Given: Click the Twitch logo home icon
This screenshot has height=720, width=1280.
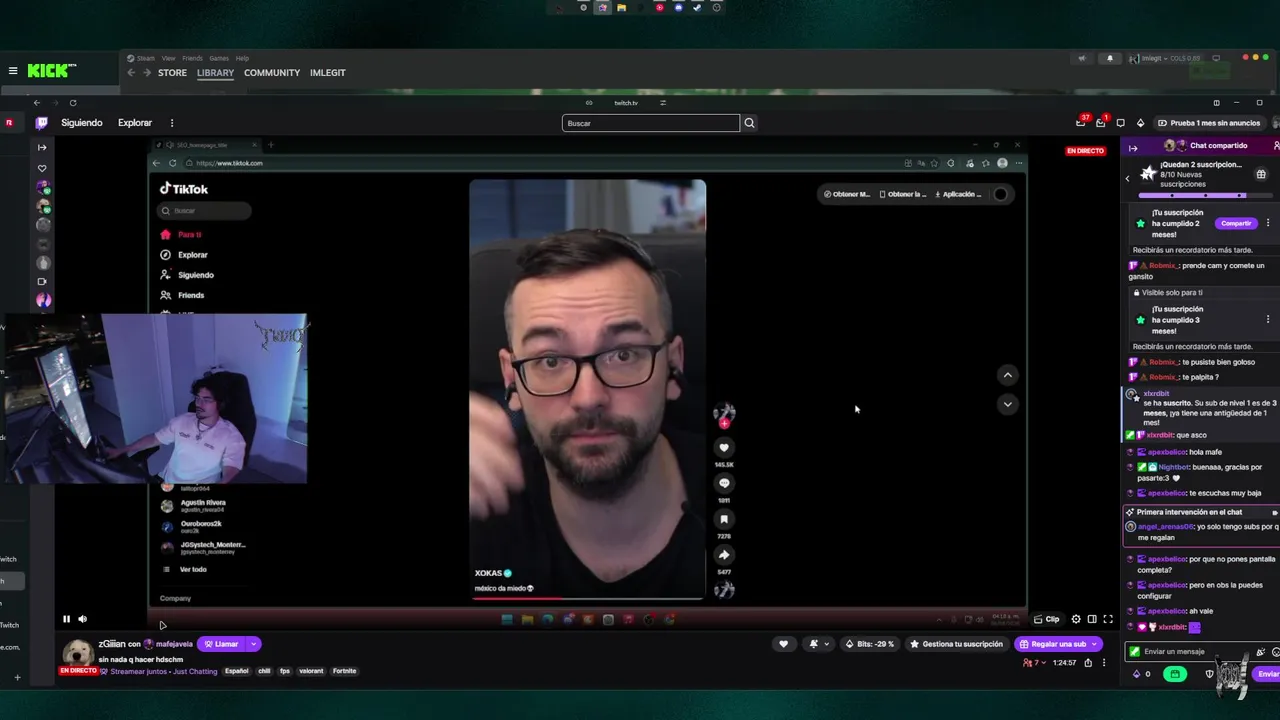Looking at the screenshot, I should coord(41,123).
